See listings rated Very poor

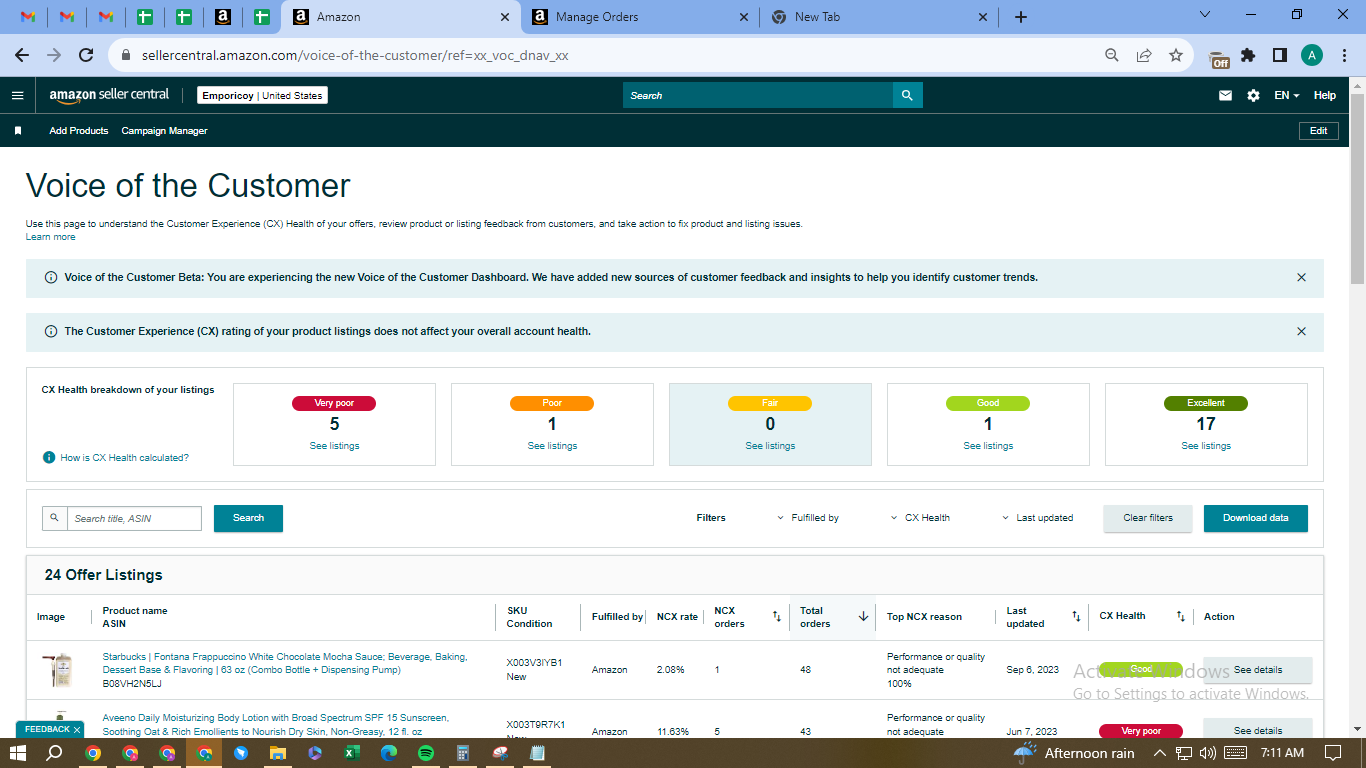pyautogui.click(x=335, y=446)
